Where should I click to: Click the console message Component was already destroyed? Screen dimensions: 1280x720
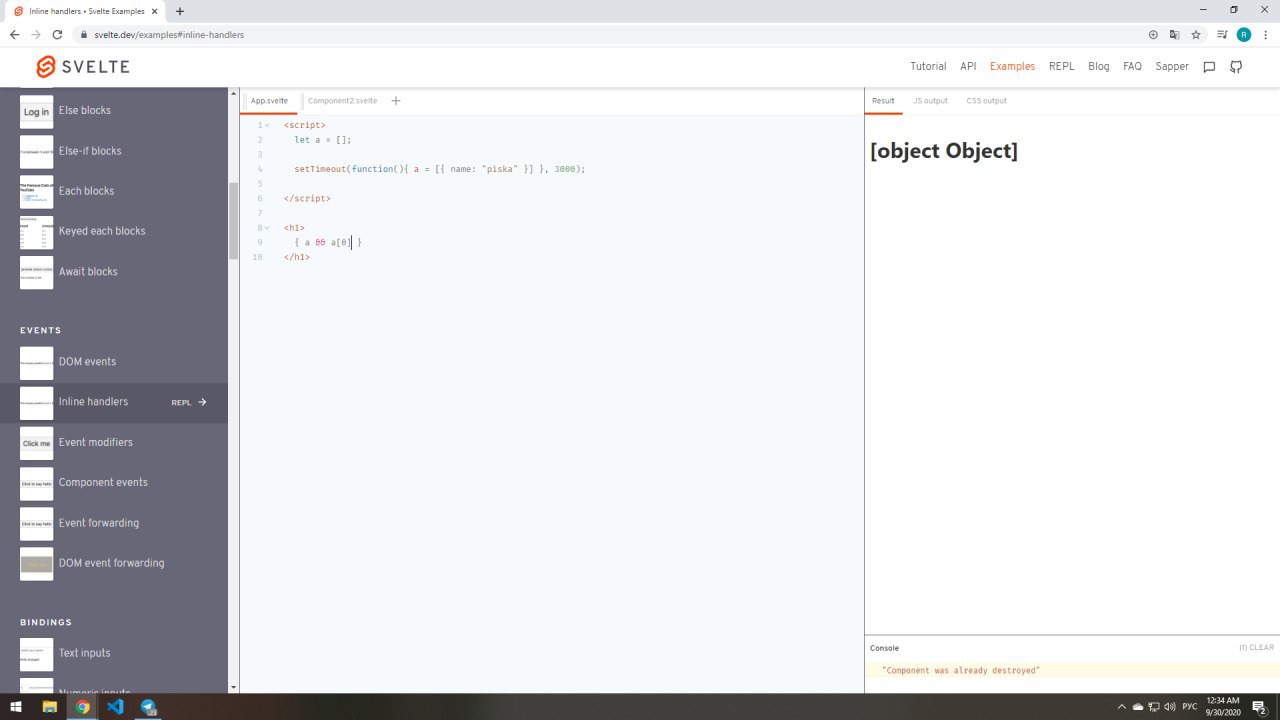(x=961, y=670)
